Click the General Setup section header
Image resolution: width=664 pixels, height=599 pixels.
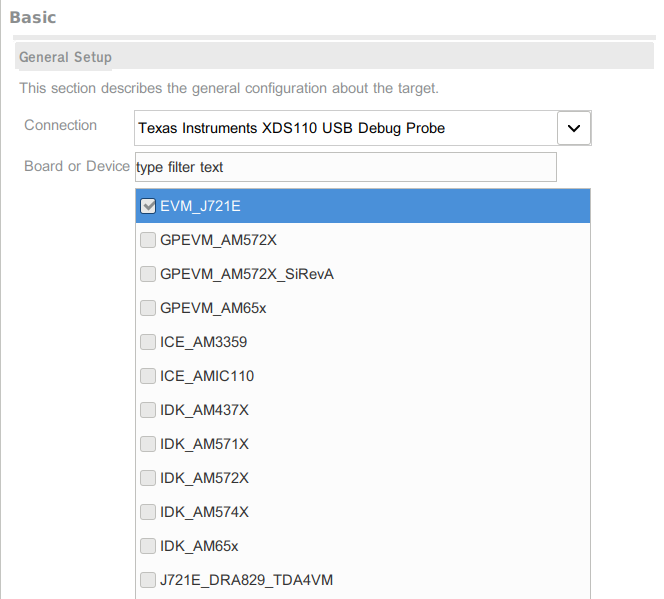tap(66, 57)
